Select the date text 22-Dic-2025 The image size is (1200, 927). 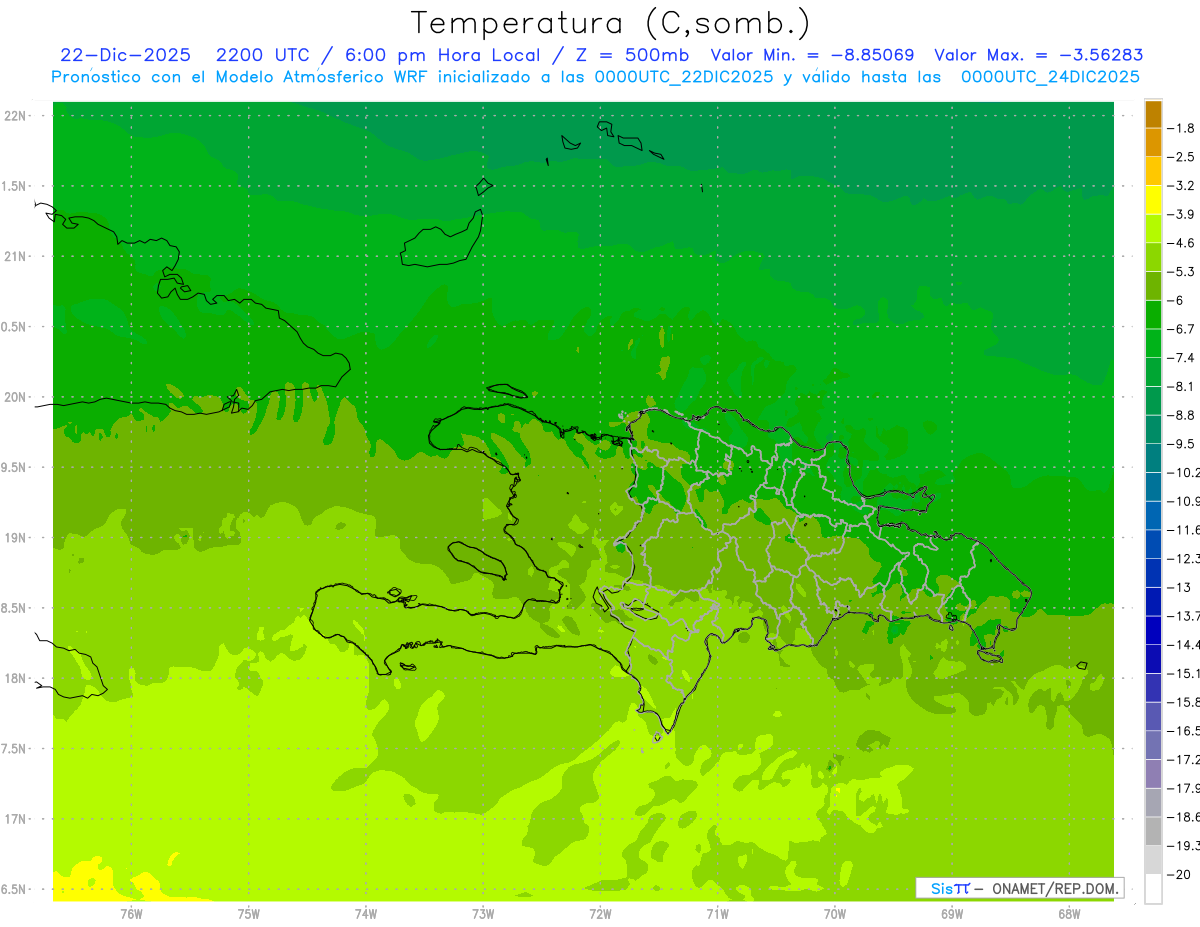tap(125, 55)
